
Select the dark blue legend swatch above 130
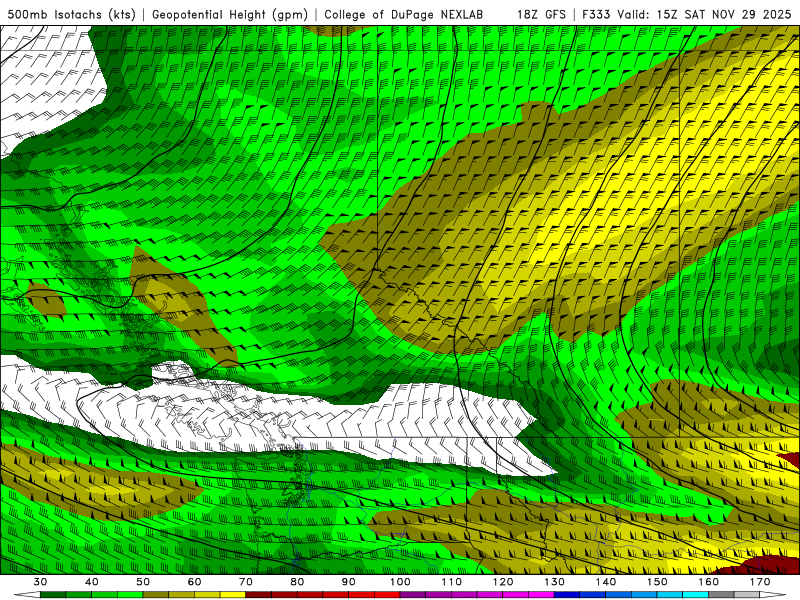point(567,595)
